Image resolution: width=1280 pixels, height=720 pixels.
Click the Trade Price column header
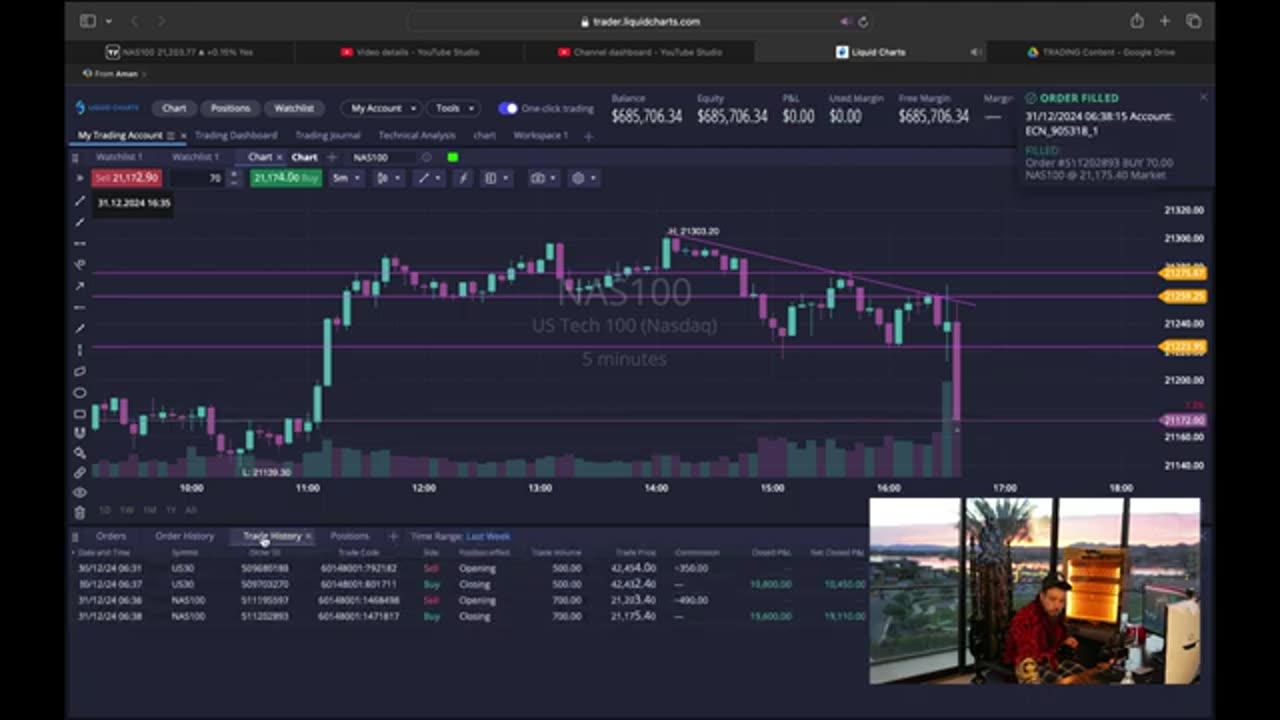click(x=635, y=552)
